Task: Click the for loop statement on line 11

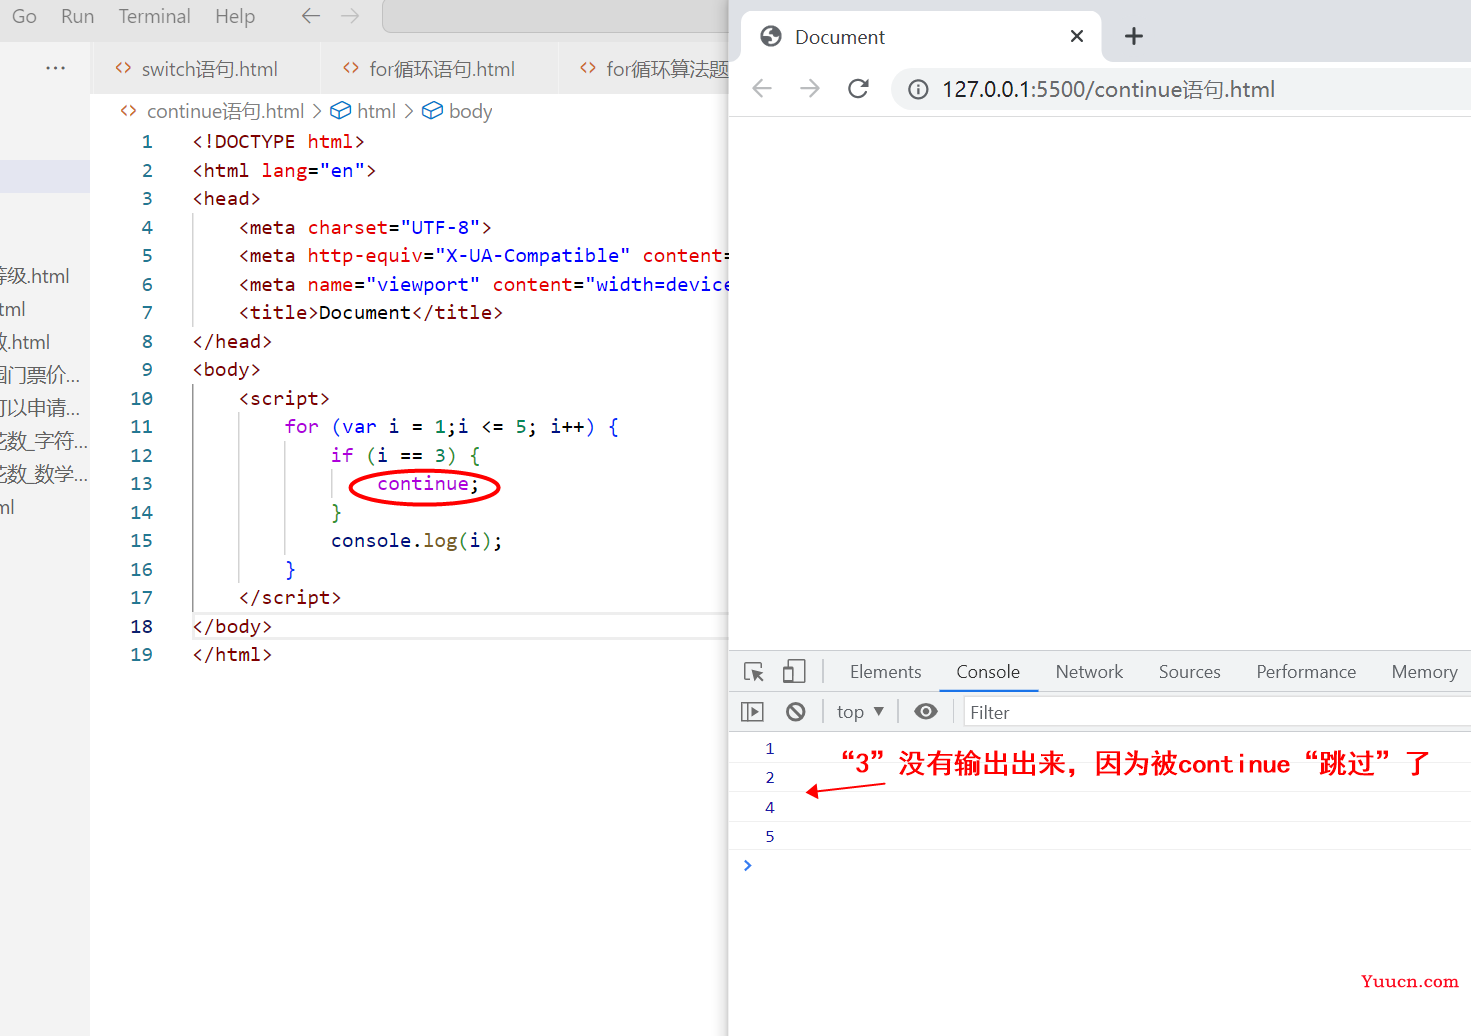Action: point(452,427)
